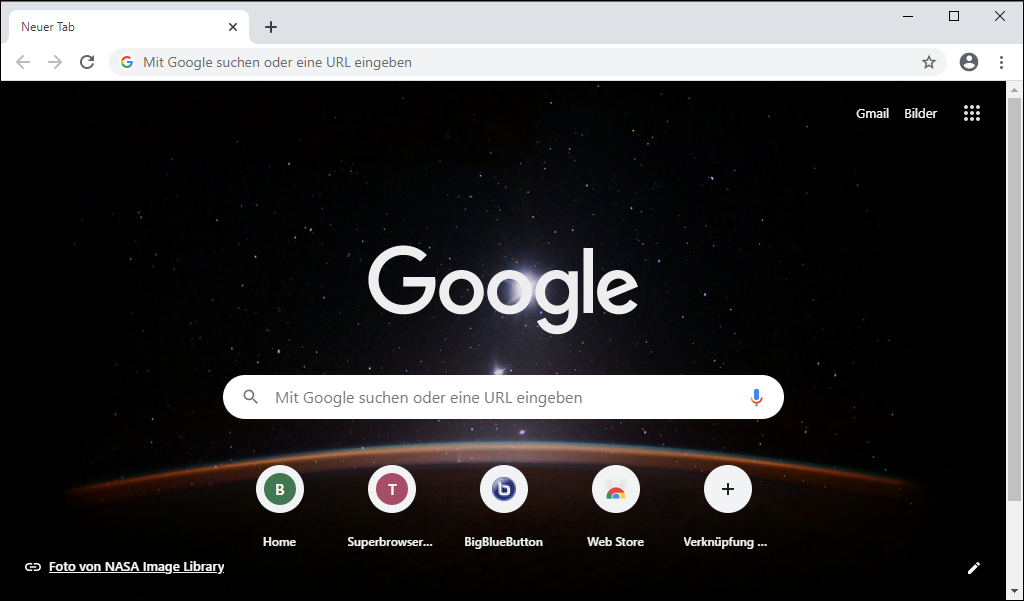Open the Gmail link
The height and width of the screenshot is (601, 1024).
872,114
